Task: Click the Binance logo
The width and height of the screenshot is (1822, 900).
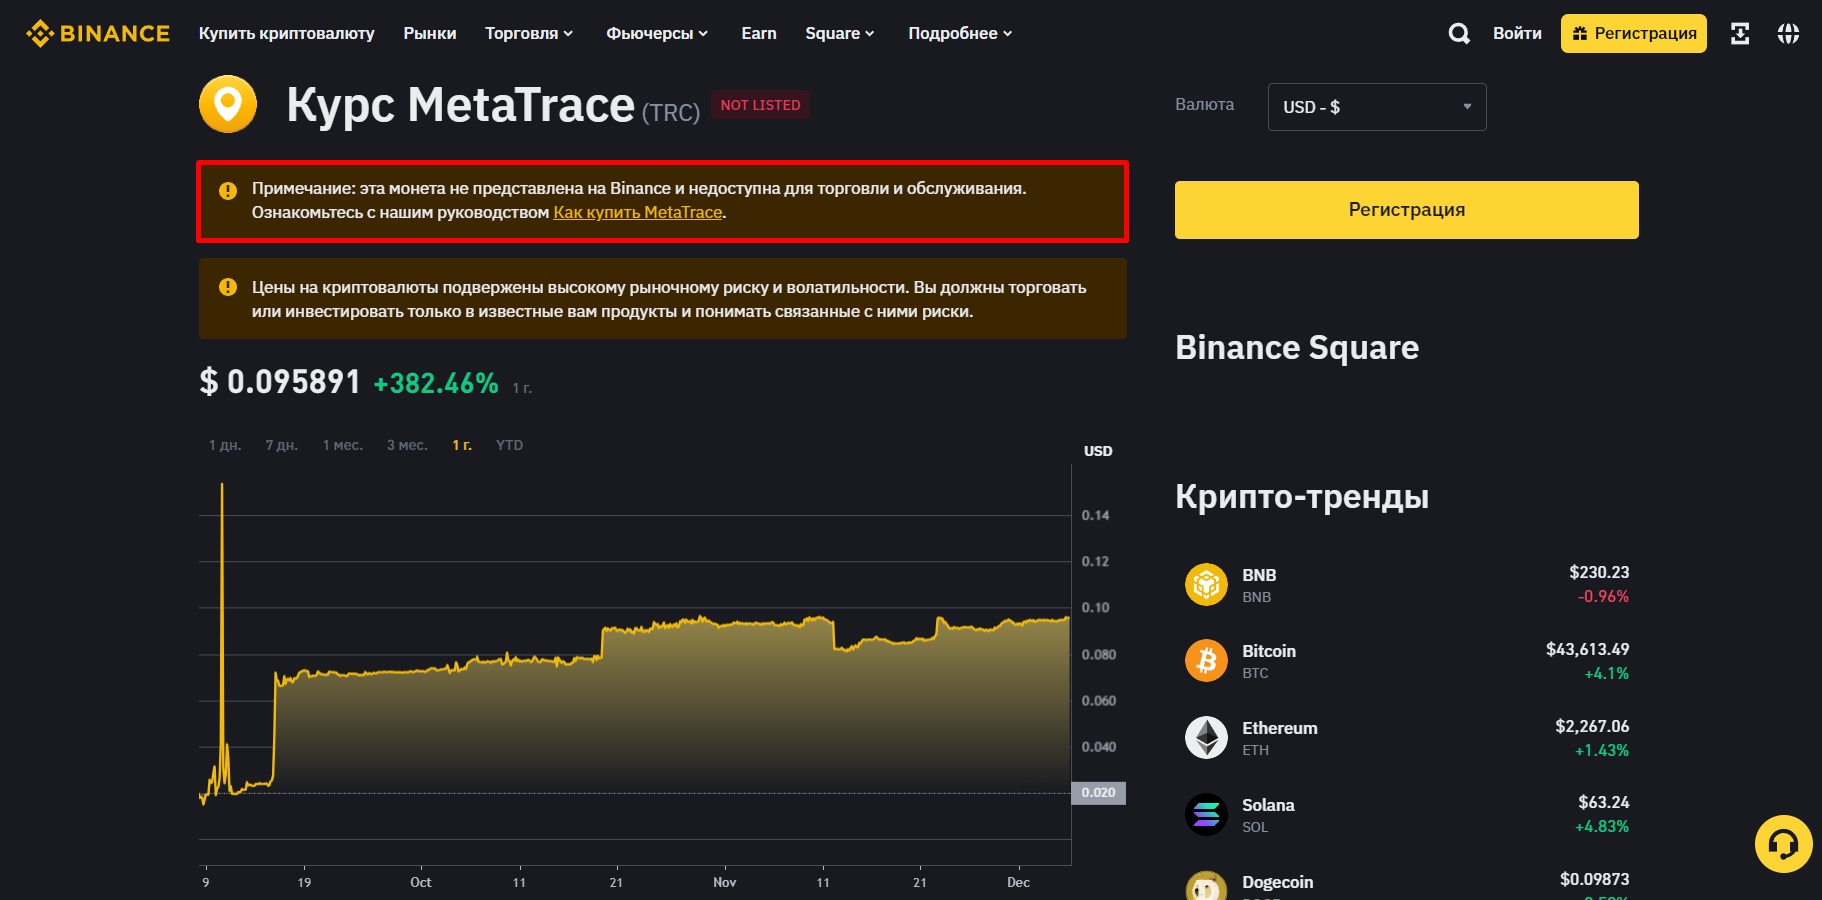Action: coord(98,33)
